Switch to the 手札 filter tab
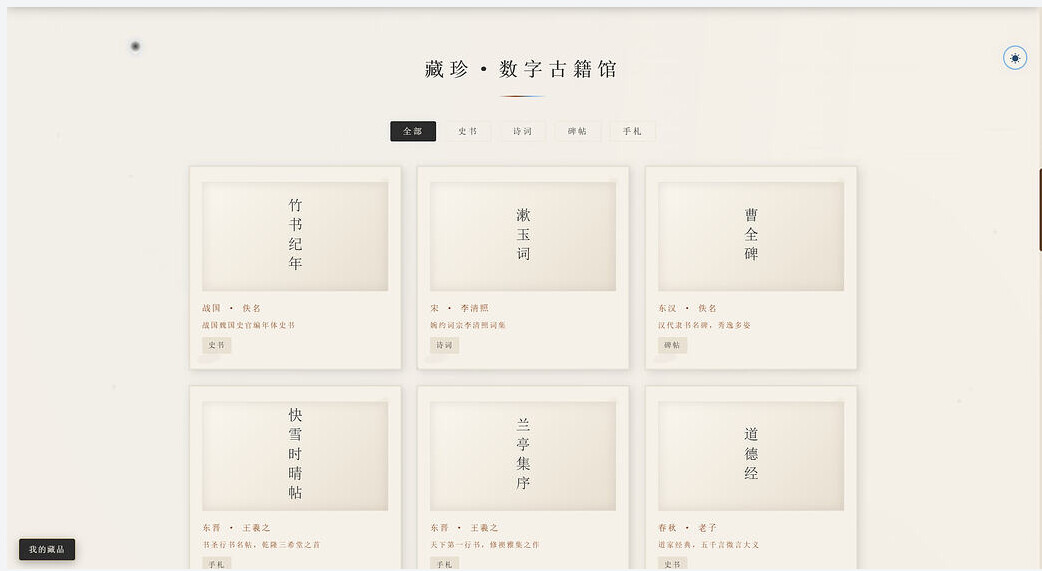The height and width of the screenshot is (571, 1042). (633, 131)
